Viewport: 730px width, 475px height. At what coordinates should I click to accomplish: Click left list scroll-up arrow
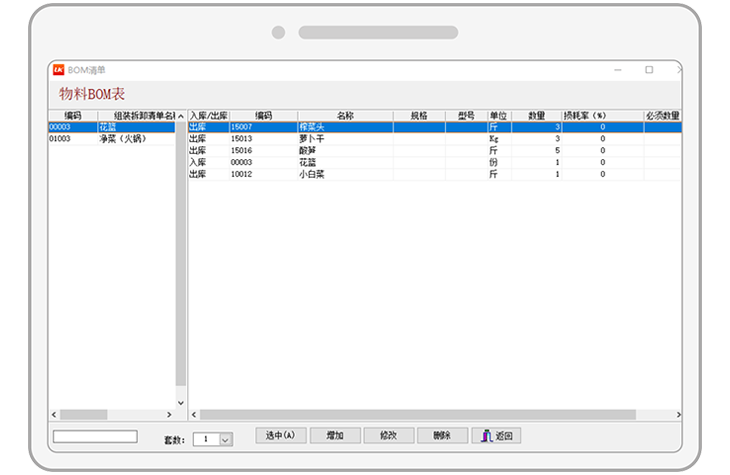(x=181, y=116)
